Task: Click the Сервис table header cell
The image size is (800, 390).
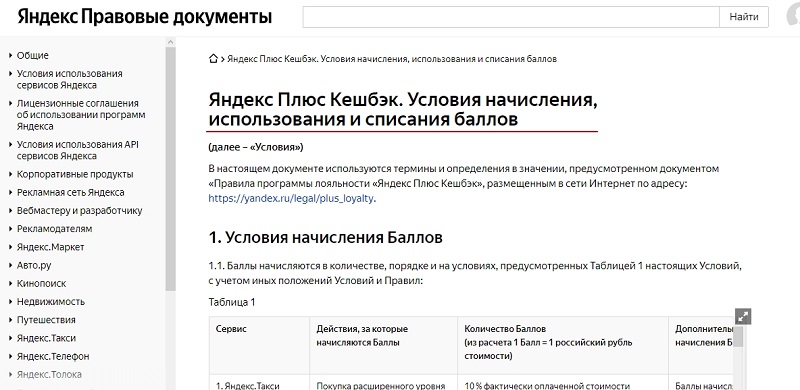Action: pyautogui.click(x=259, y=345)
